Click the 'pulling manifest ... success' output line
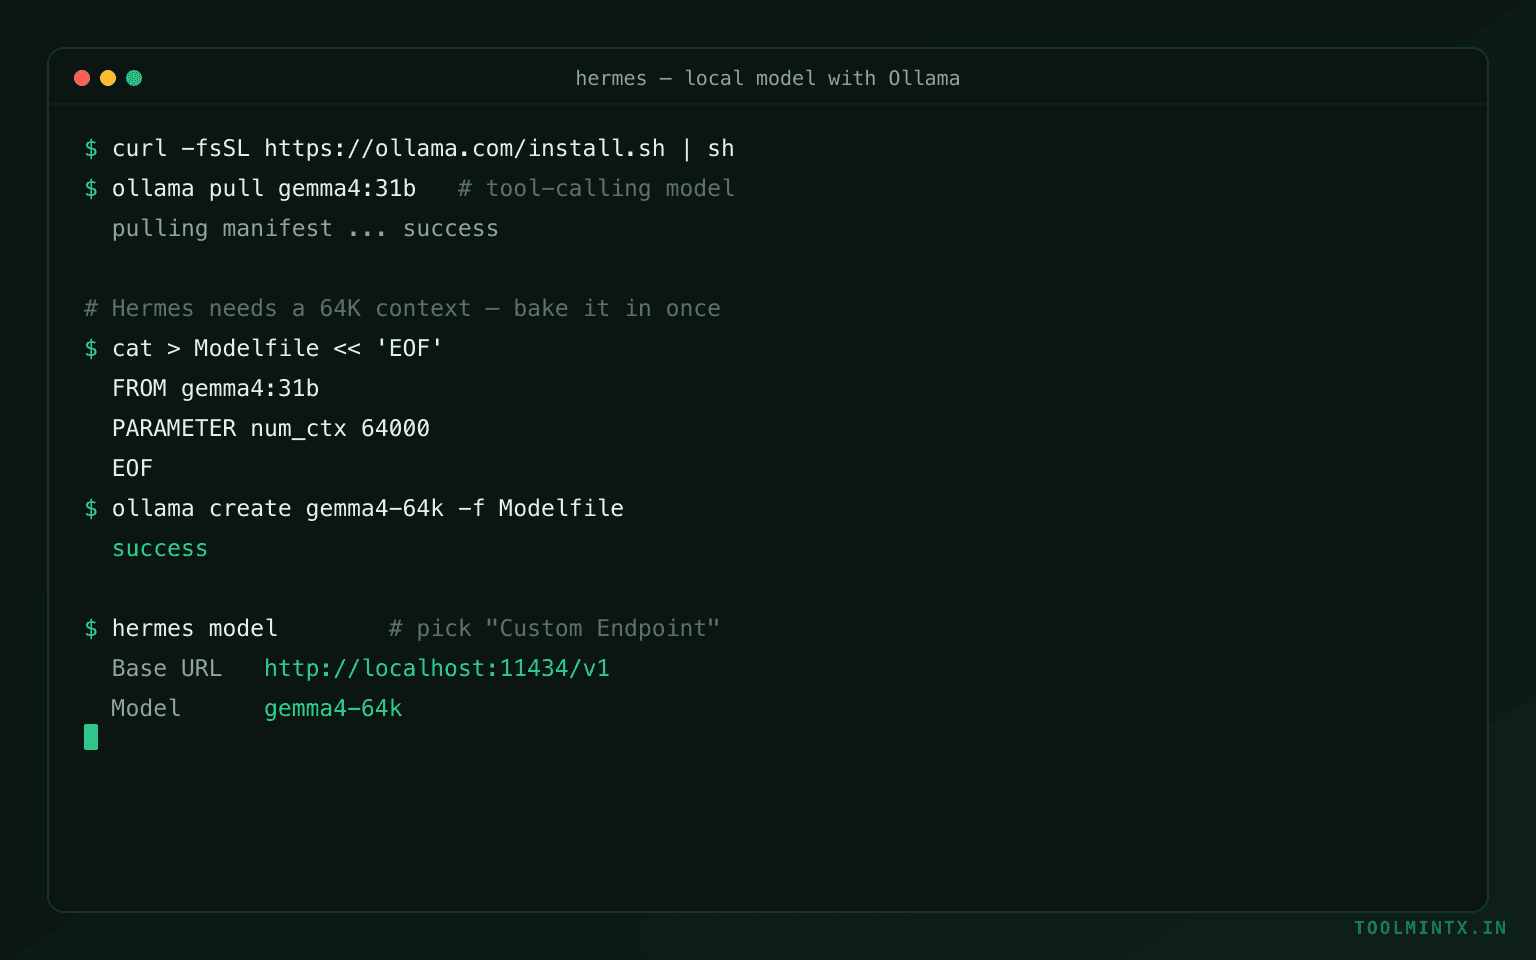Screen dimensions: 1536x960 pyautogui.click(x=305, y=228)
